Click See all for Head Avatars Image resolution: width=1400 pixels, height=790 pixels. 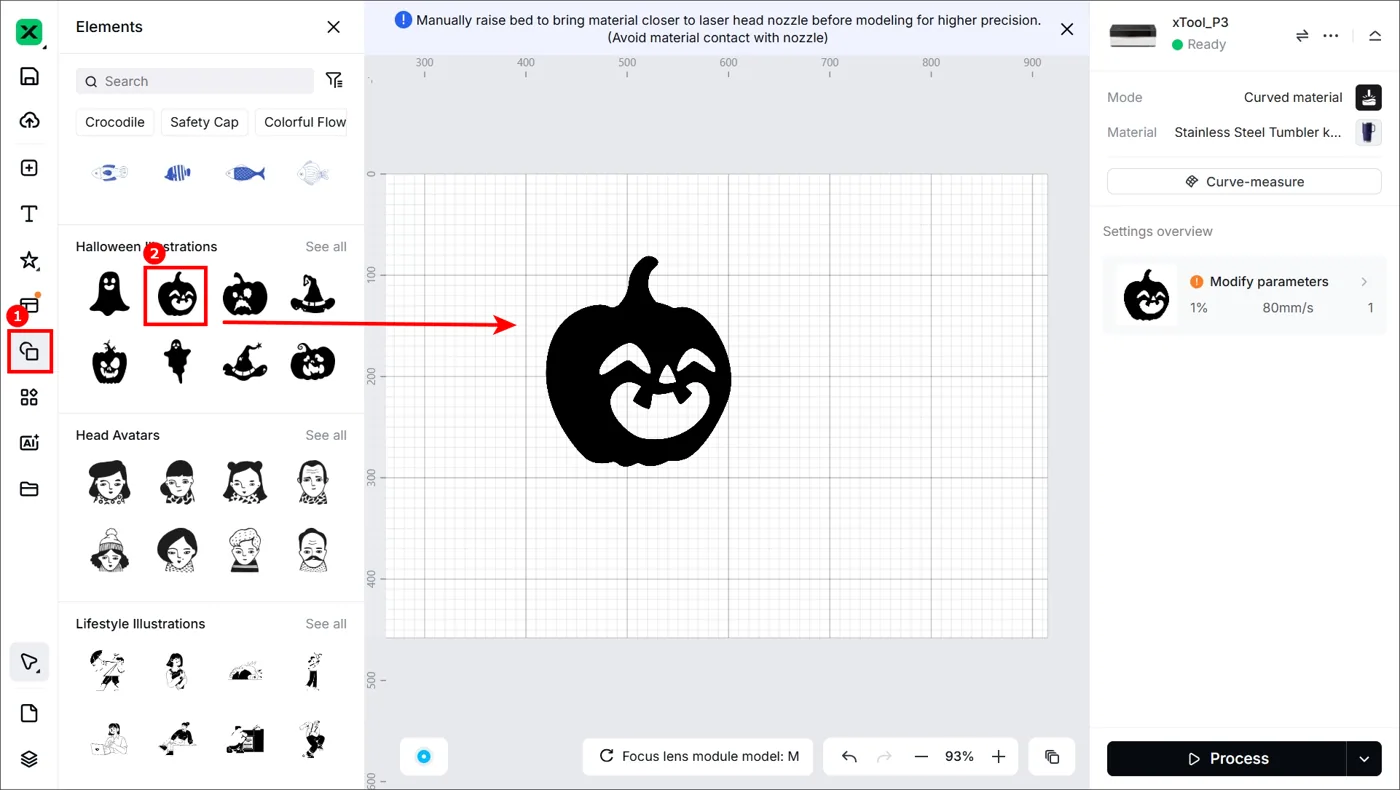(x=326, y=435)
